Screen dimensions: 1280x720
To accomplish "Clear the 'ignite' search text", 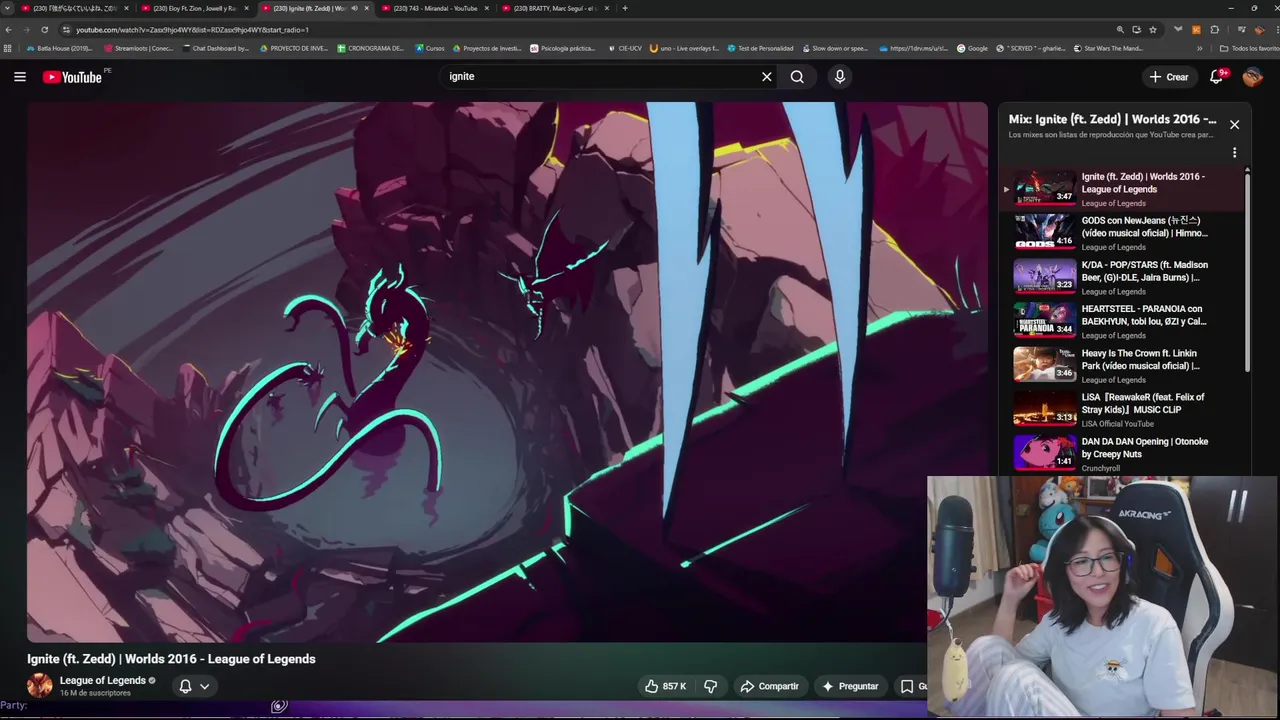I will point(767,76).
